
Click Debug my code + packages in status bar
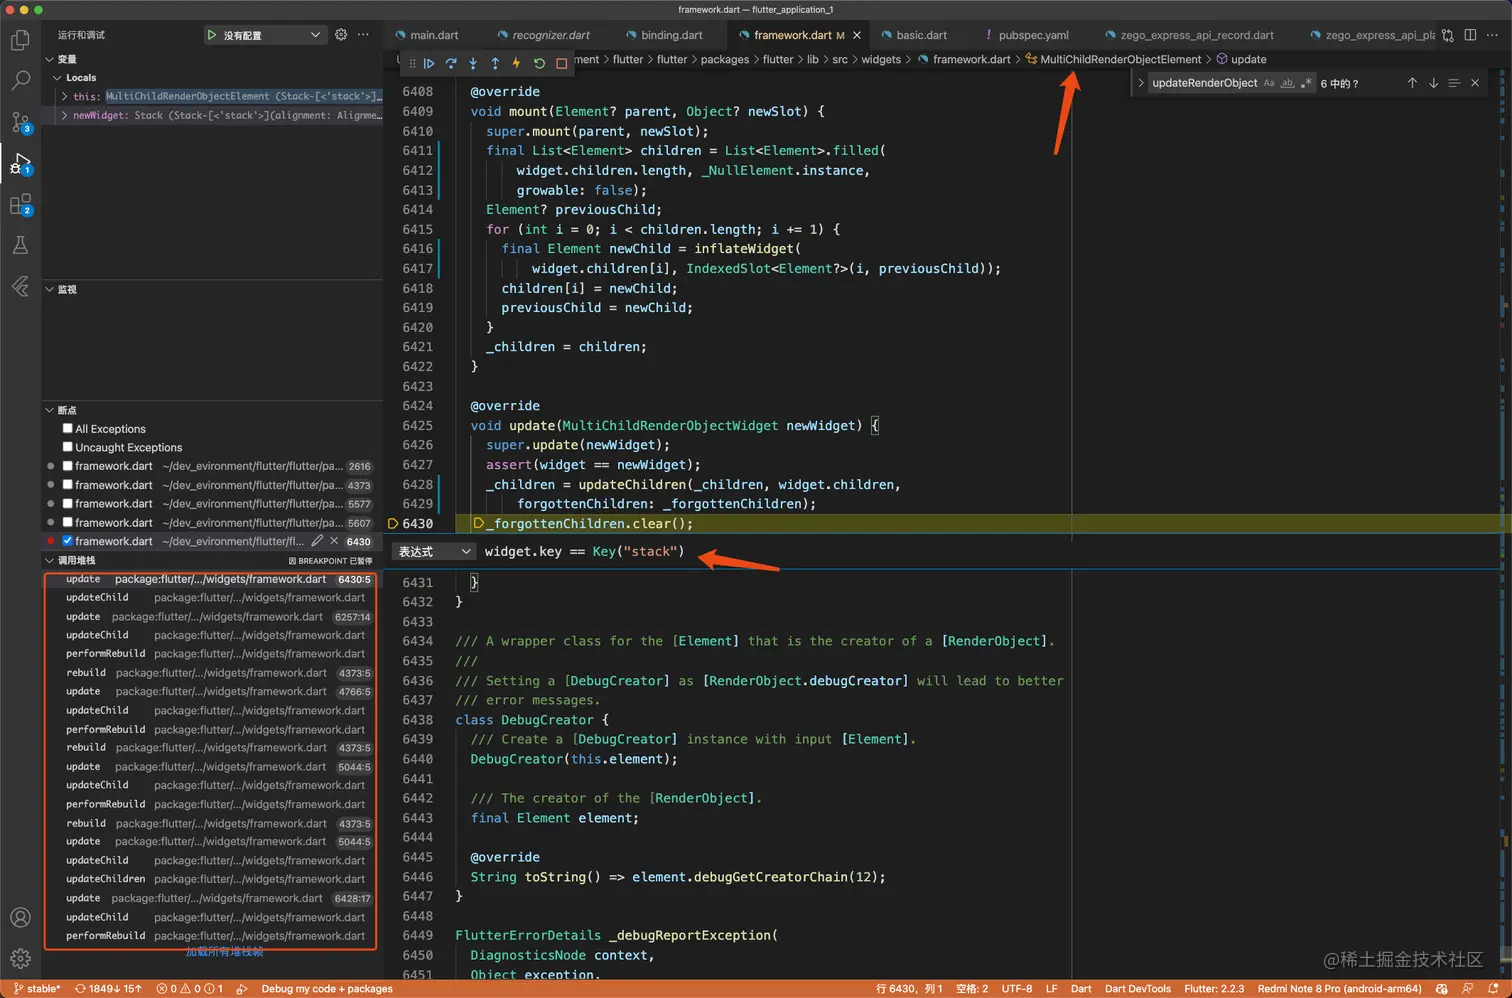326,989
